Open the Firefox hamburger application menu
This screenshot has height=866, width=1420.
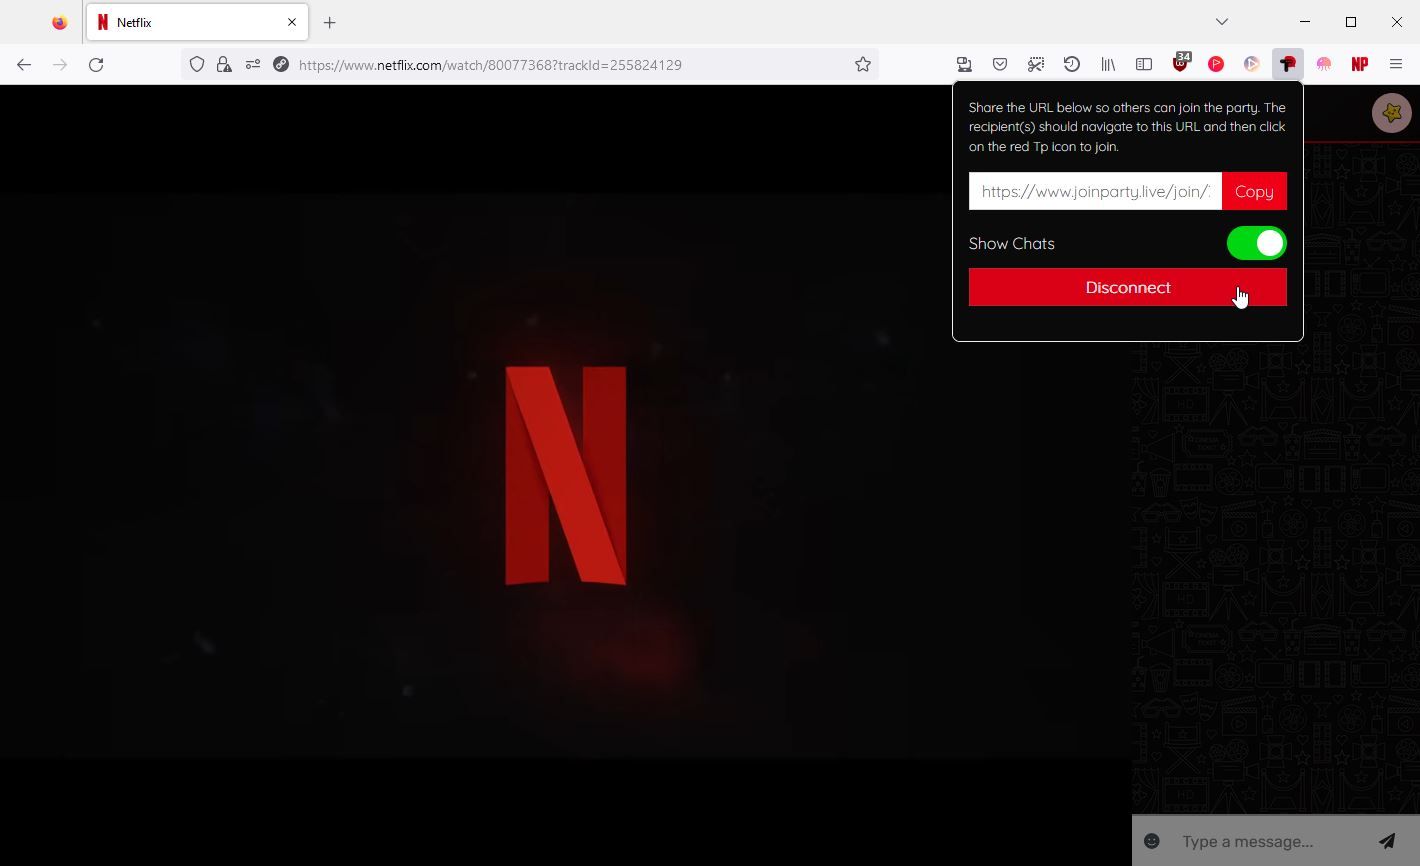click(x=1396, y=64)
